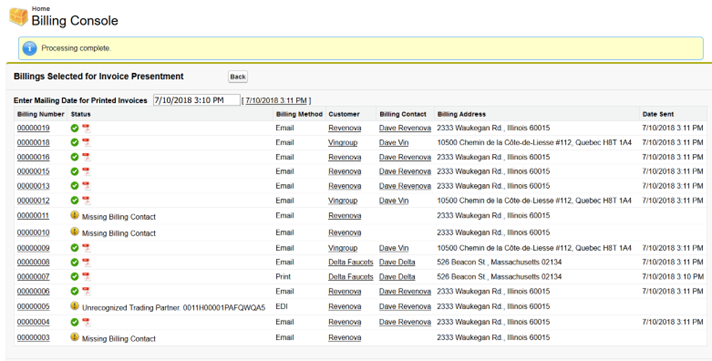Open billing number 00000003

point(33,337)
